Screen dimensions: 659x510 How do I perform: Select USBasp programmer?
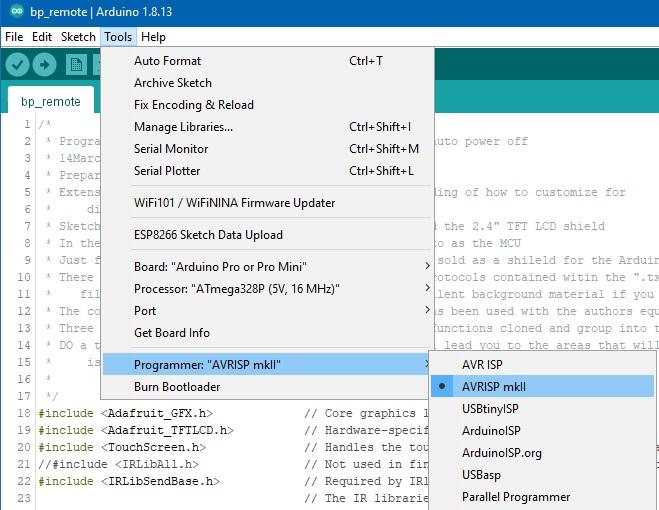click(x=543, y=475)
